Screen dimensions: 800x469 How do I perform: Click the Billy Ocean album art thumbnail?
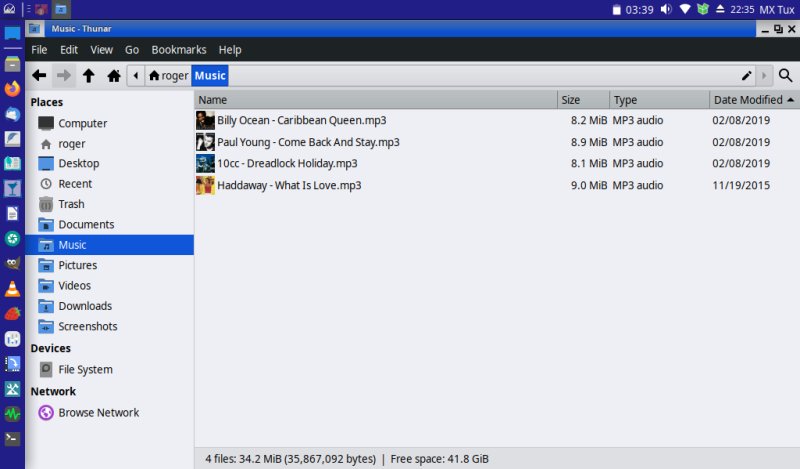[x=205, y=120]
